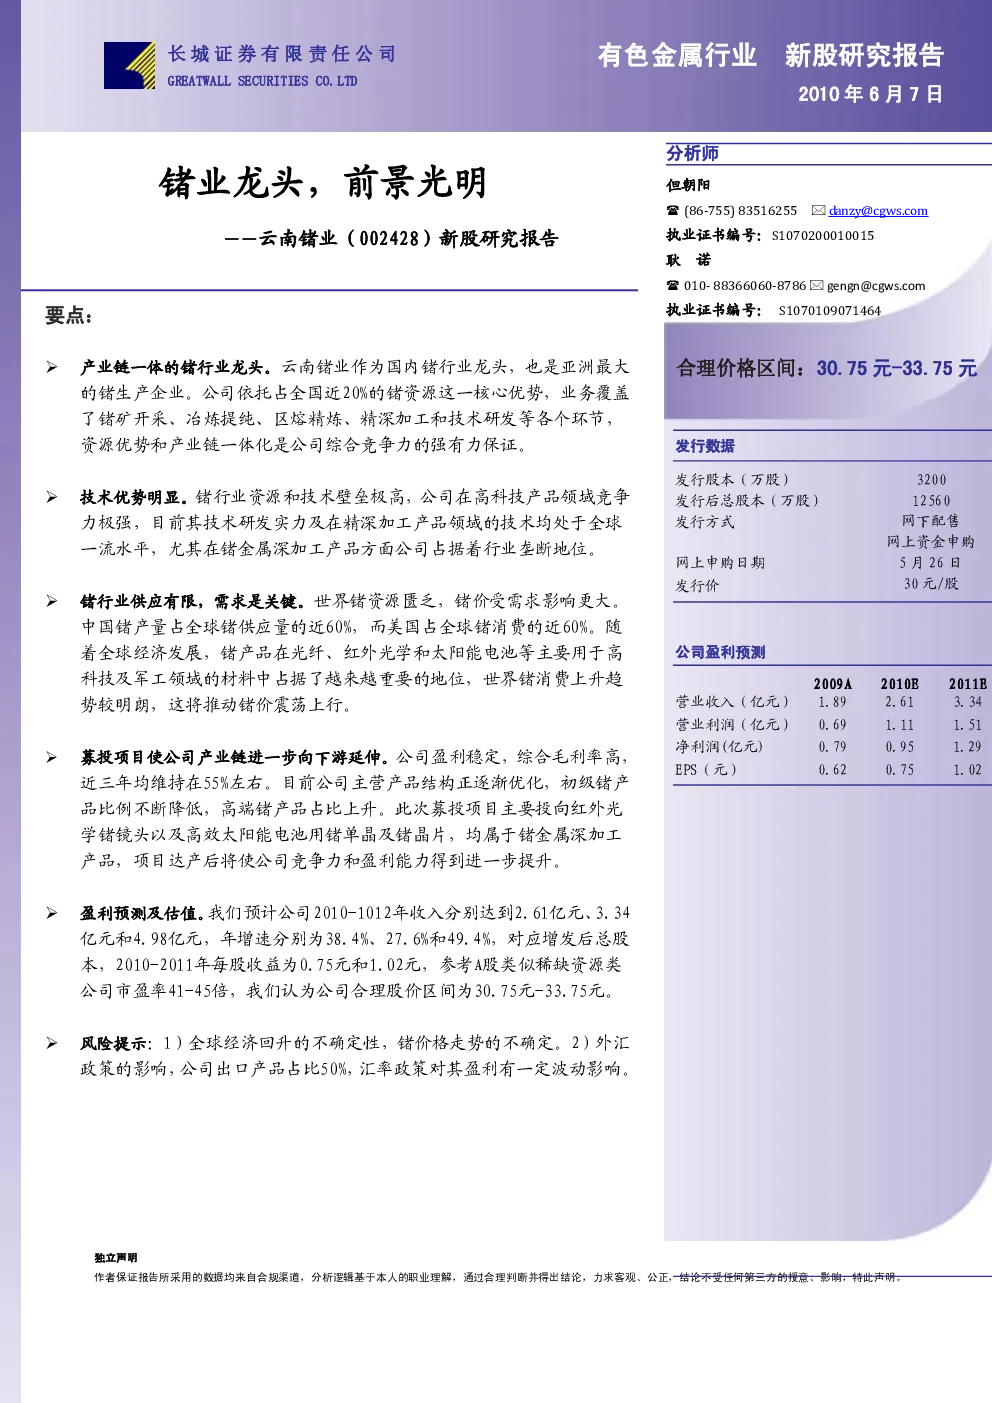This screenshot has height=1403, width=992.
Task: Click analyst name 但朝阳
Action: coord(688,185)
